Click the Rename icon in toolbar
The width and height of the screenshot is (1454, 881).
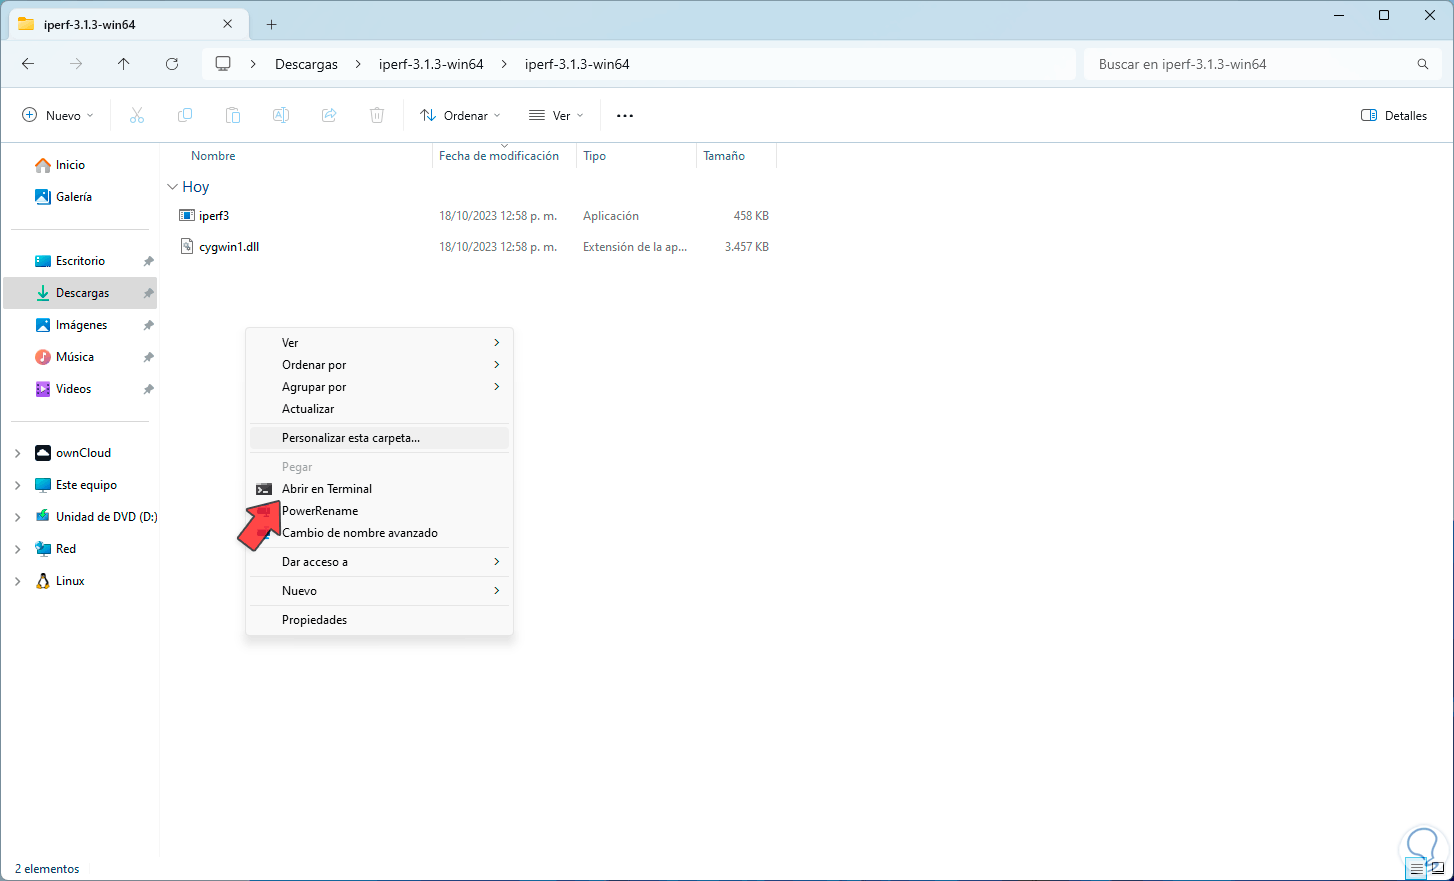pyautogui.click(x=281, y=116)
